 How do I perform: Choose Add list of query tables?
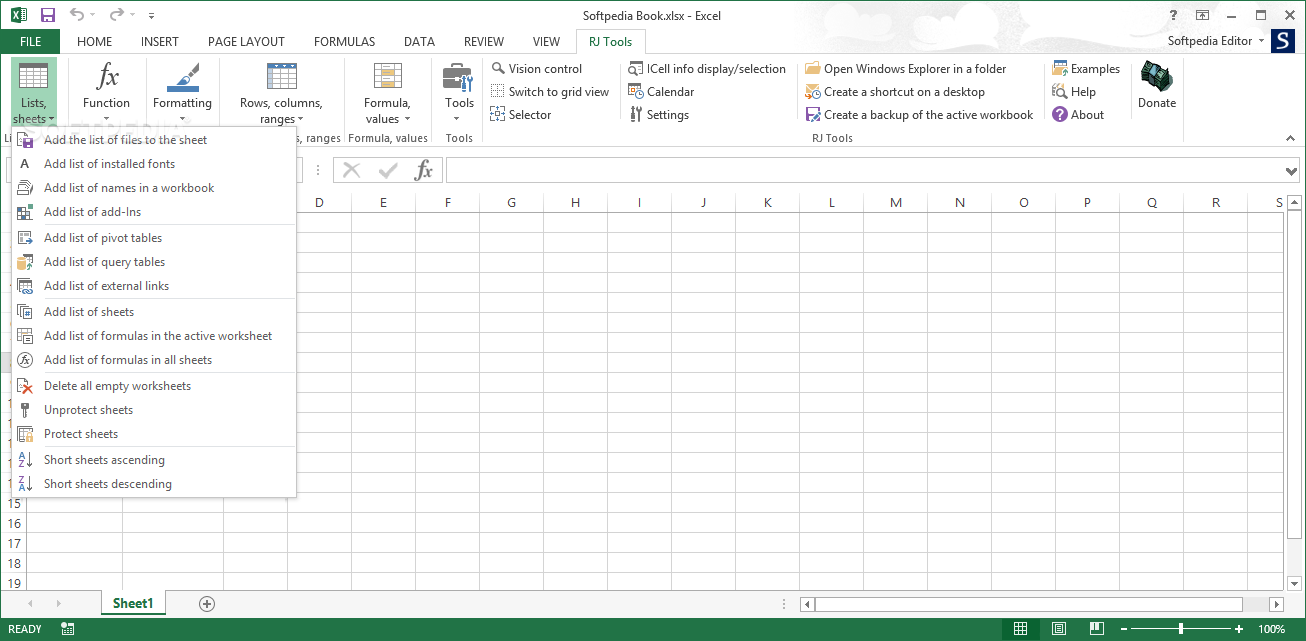click(155, 262)
